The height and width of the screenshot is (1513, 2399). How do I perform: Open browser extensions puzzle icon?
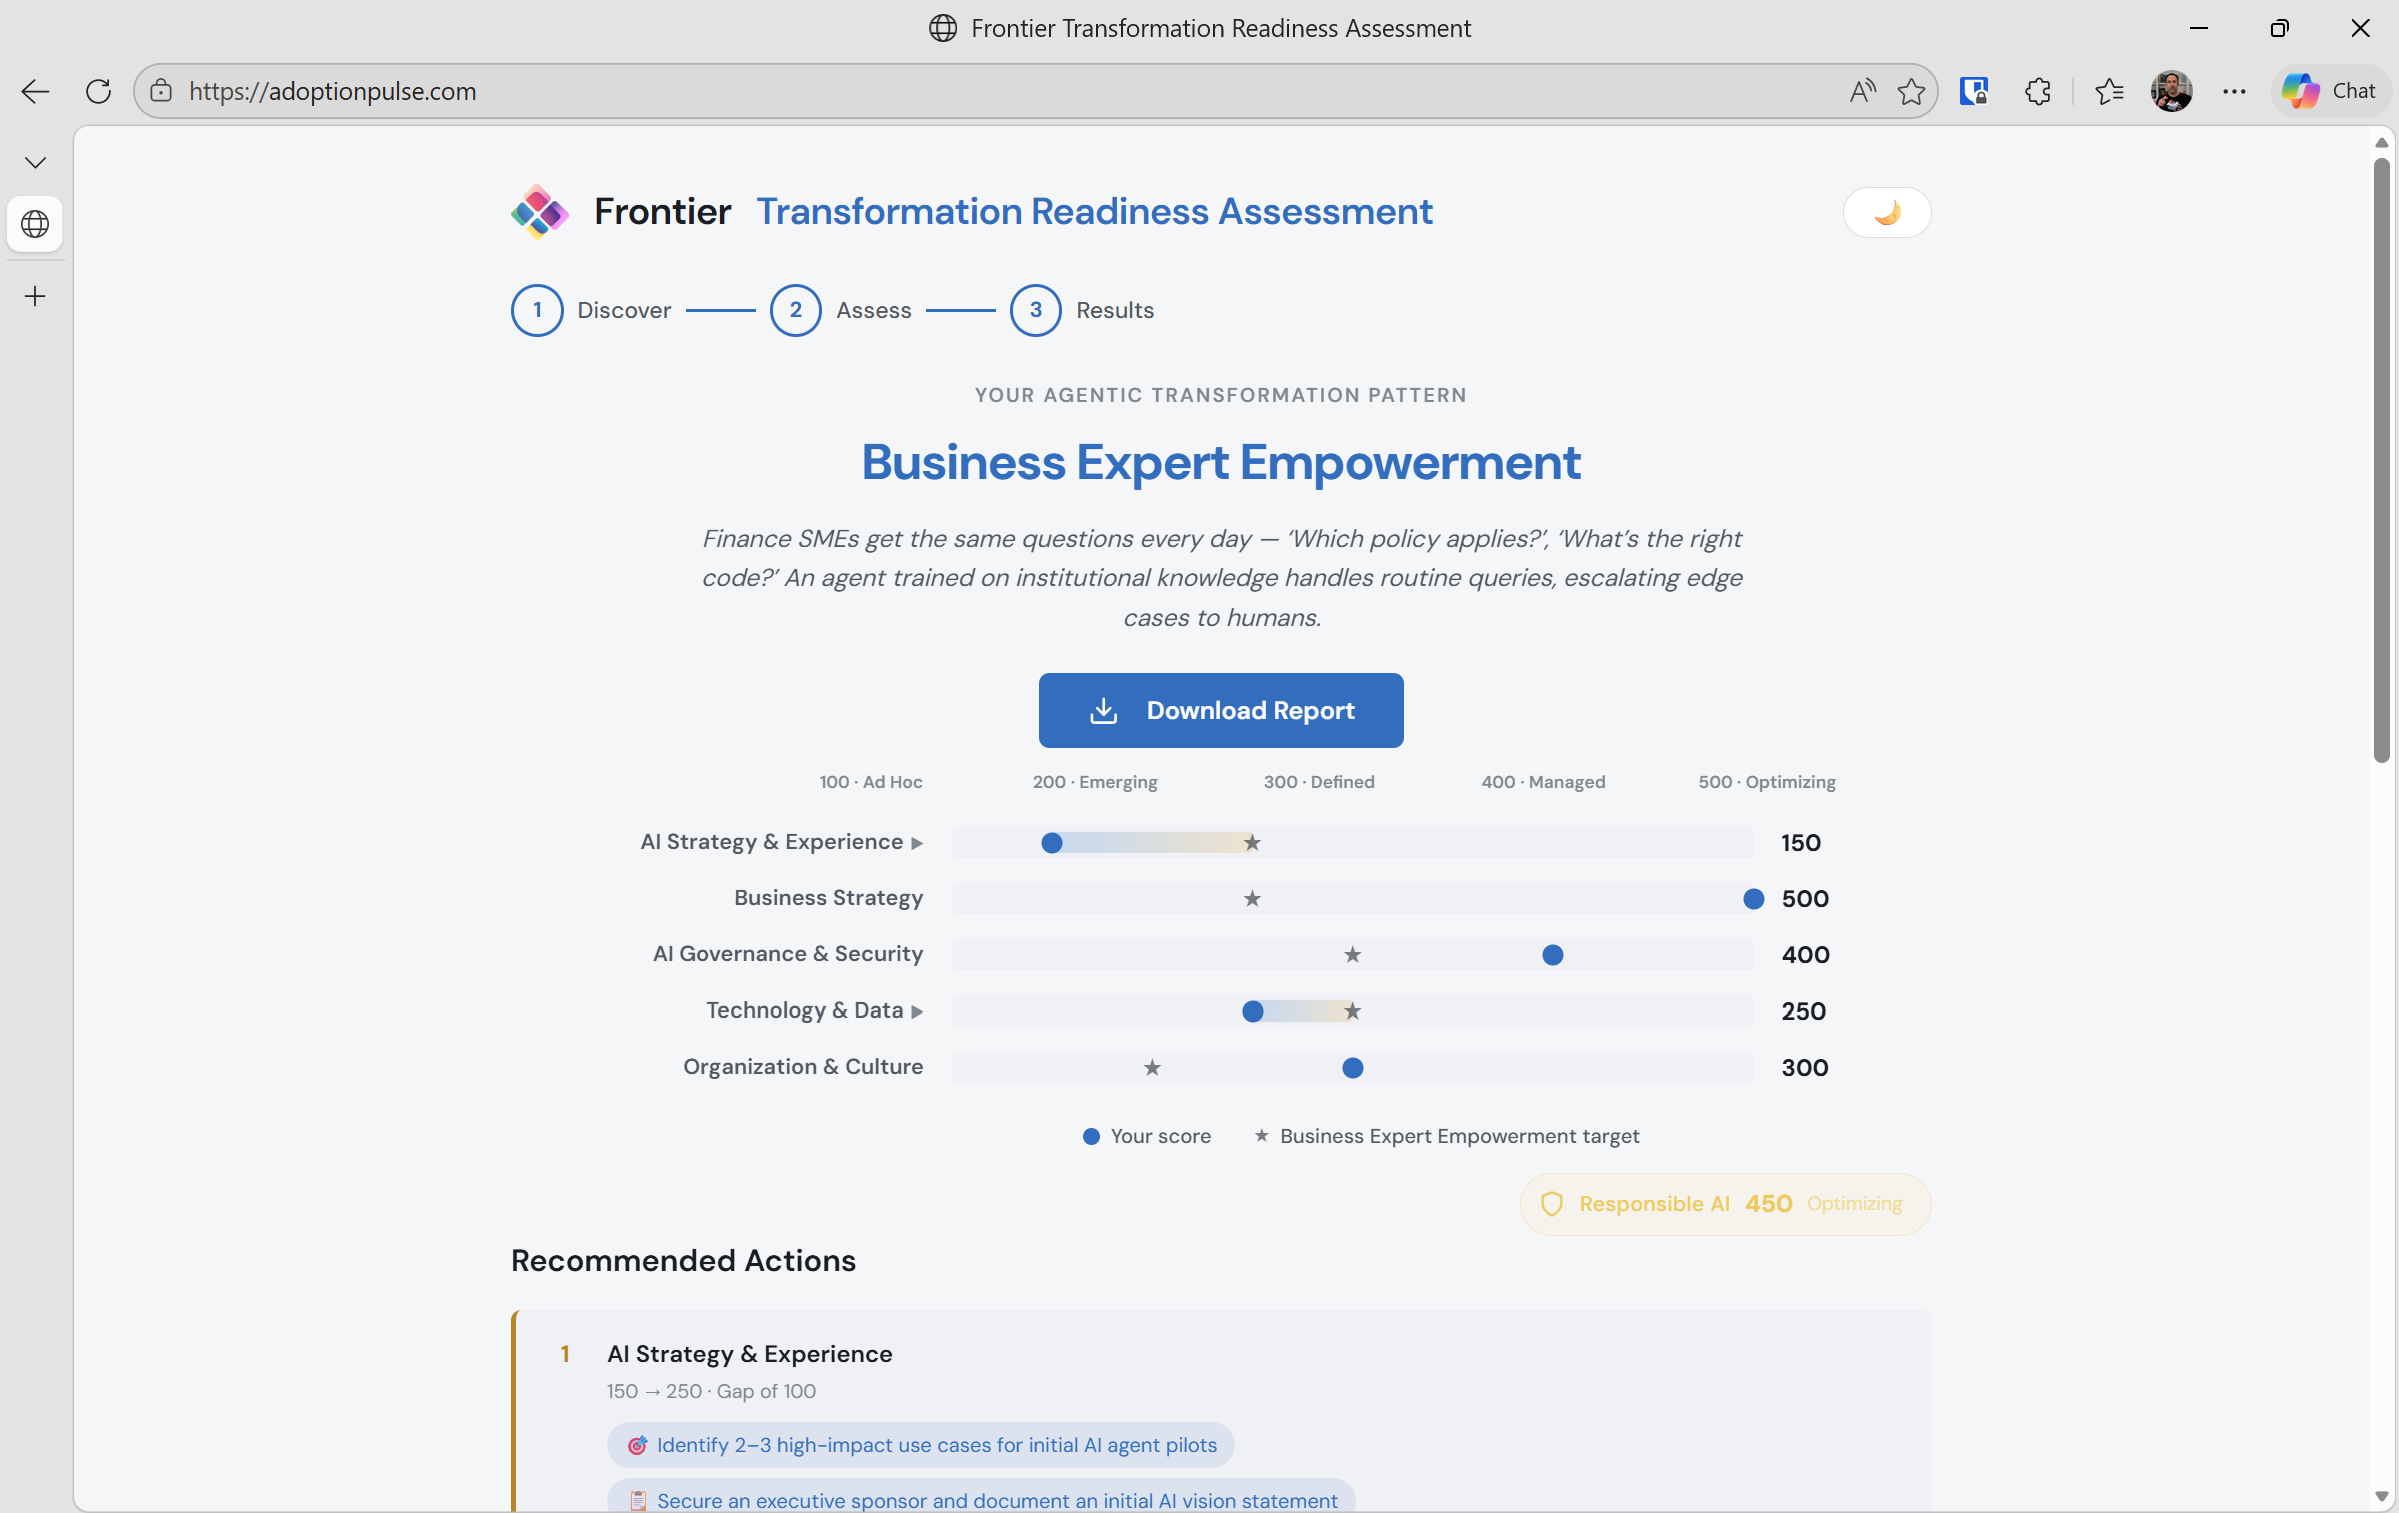[2037, 91]
